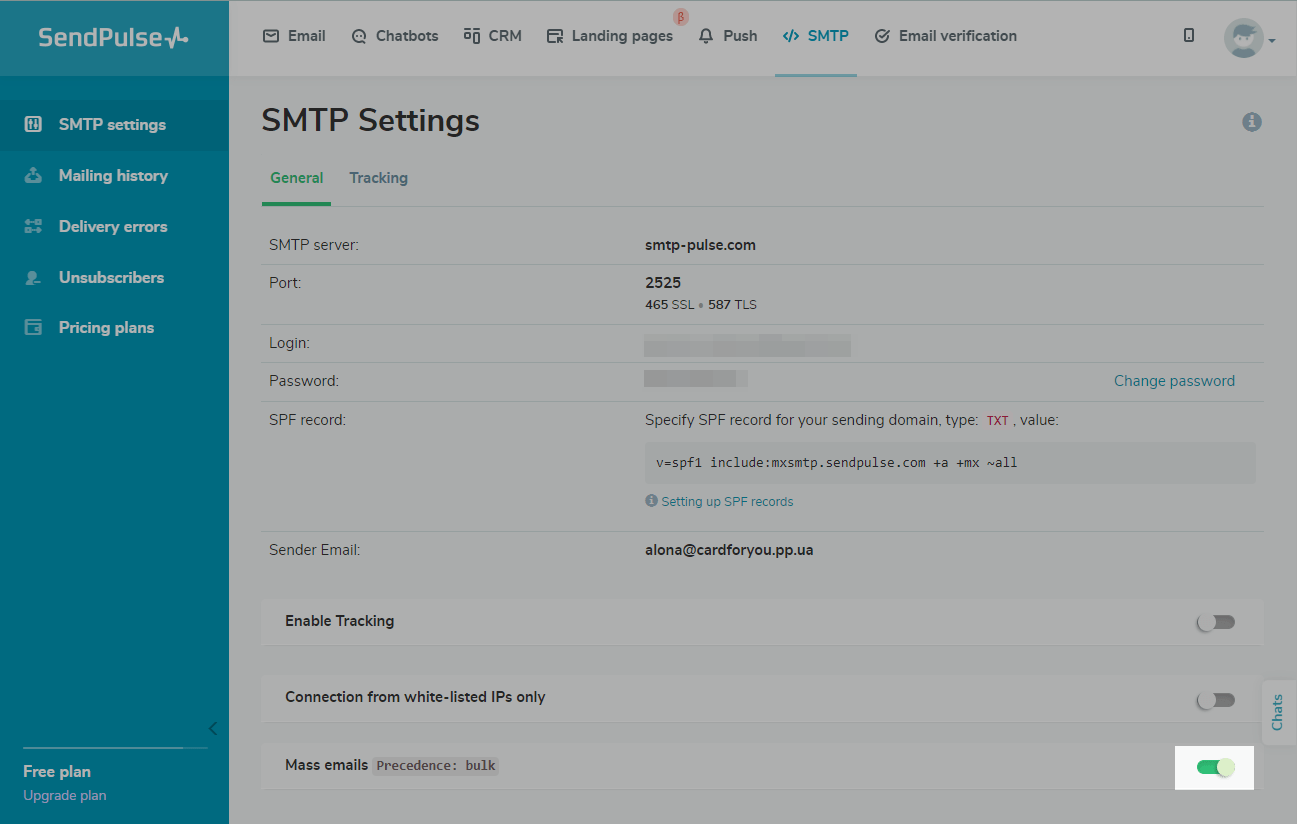Go to the CRM section
This screenshot has height=824, width=1297.
tap(493, 36)
